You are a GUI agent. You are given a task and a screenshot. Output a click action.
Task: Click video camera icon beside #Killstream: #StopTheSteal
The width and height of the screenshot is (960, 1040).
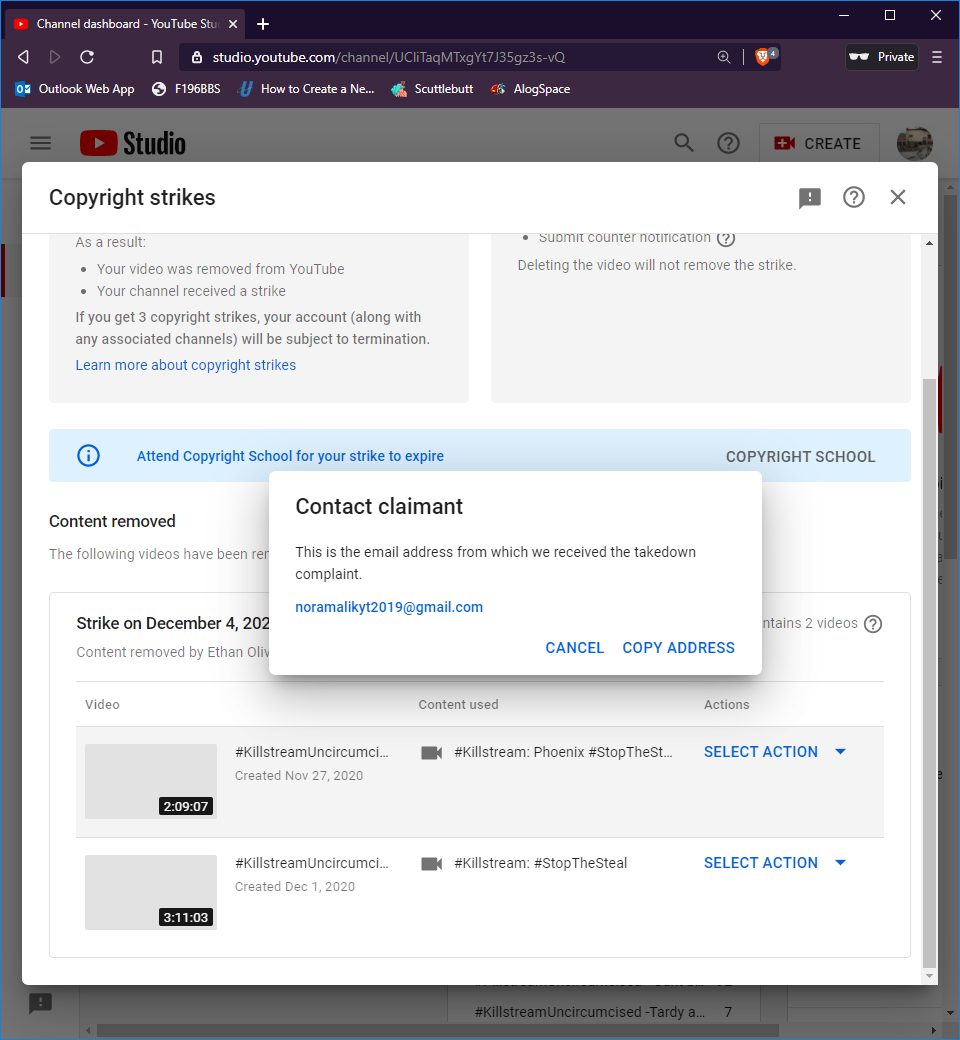(x=431, y=863)
